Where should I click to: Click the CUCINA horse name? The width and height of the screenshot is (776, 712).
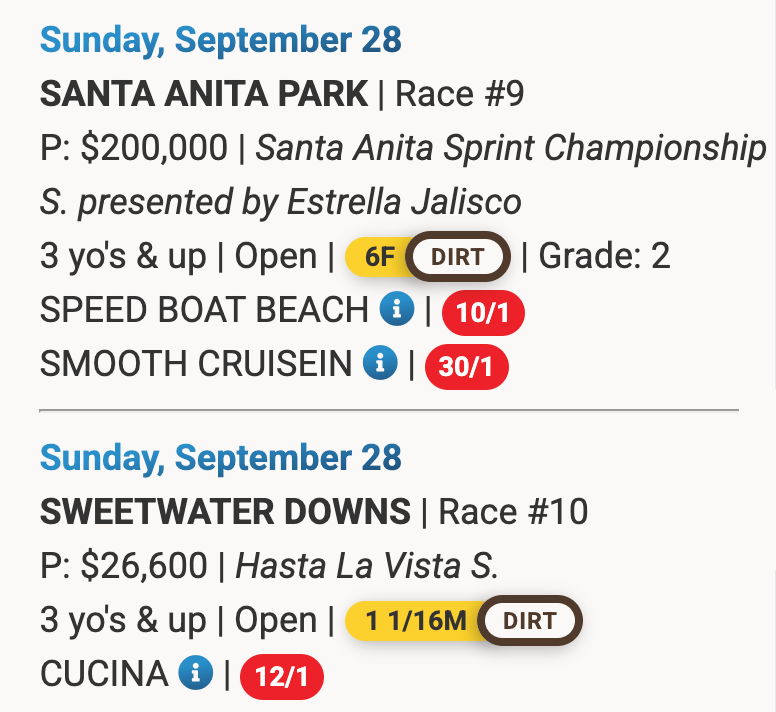[104, 675]
